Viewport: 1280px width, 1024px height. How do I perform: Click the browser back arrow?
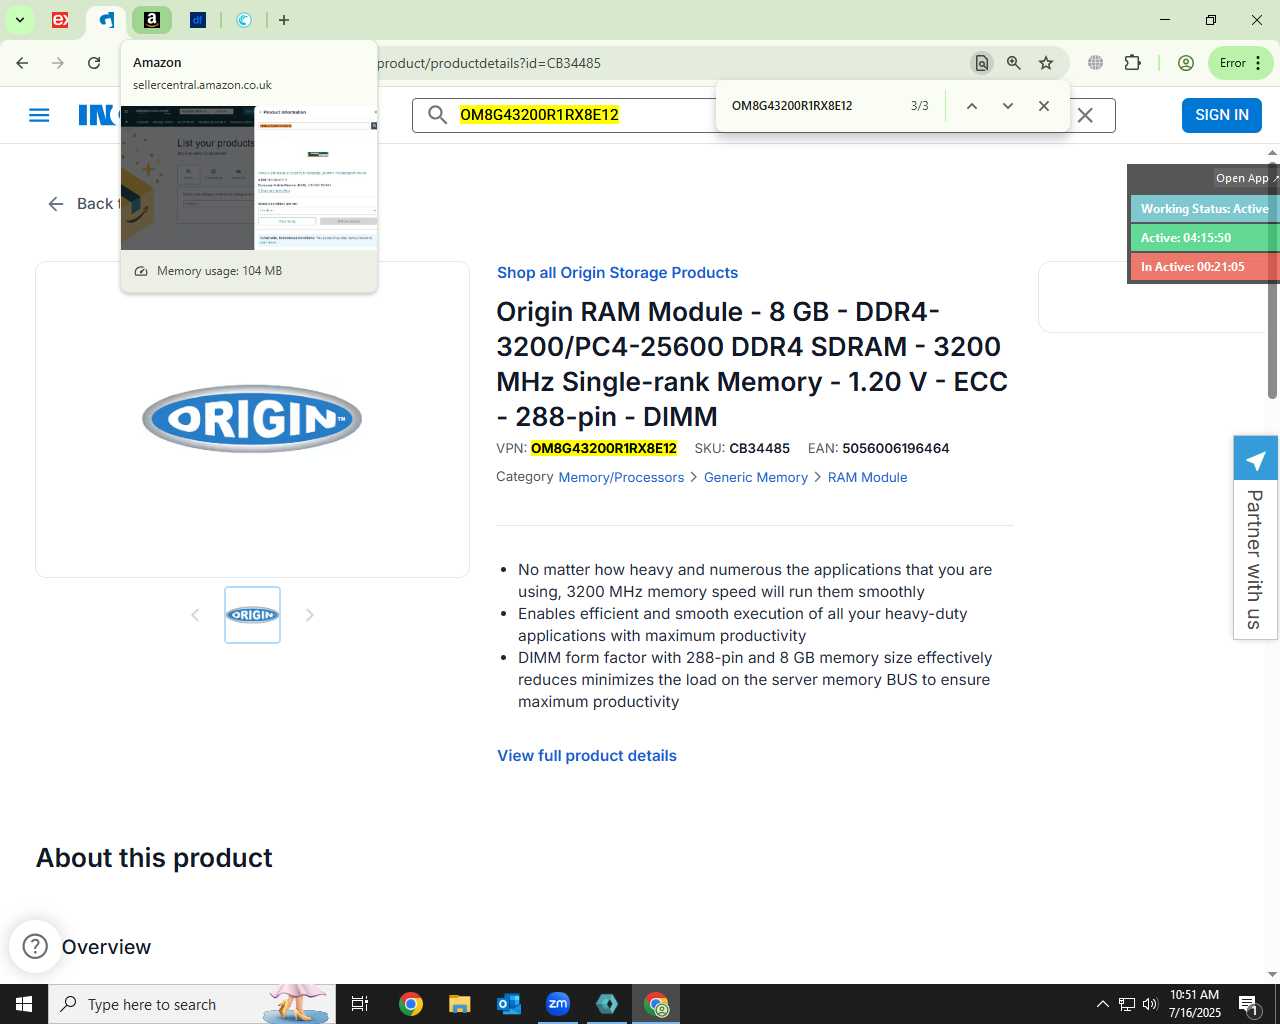click(22, 63)
